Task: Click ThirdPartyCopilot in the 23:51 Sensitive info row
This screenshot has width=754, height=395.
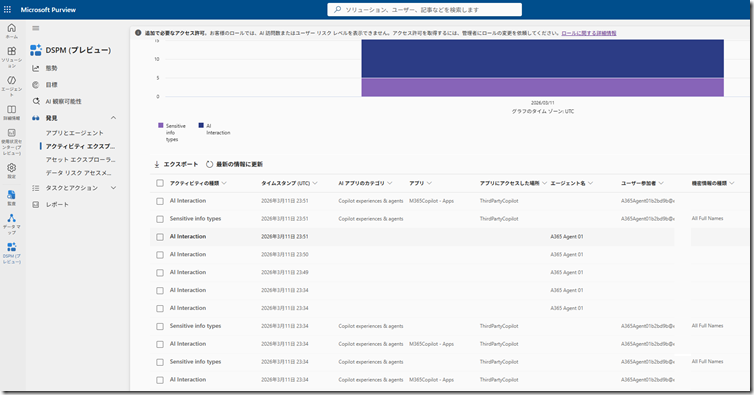Action: (x=499, y=219)
